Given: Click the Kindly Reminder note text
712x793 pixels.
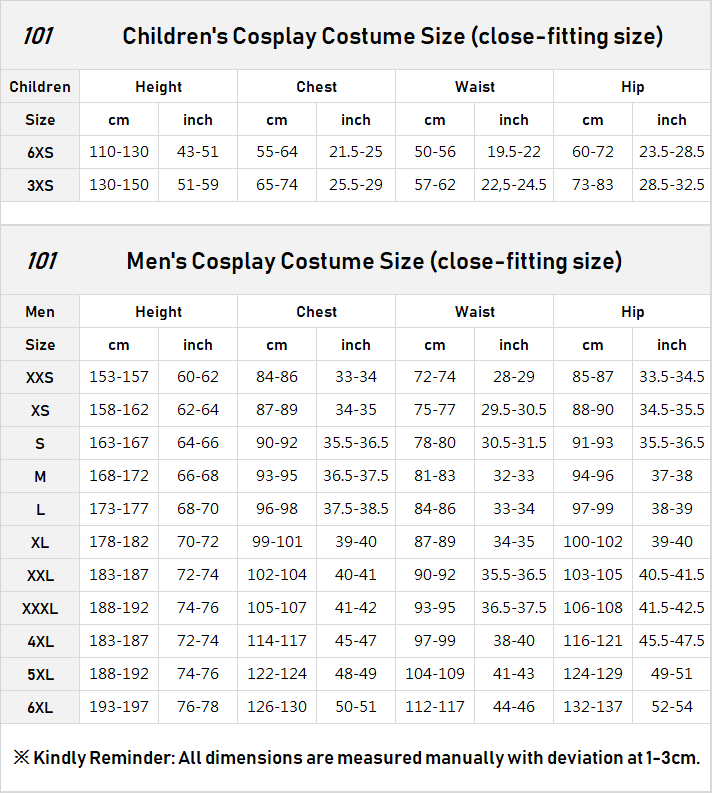Looking at the screenshot, I should [x=356, y=757].
